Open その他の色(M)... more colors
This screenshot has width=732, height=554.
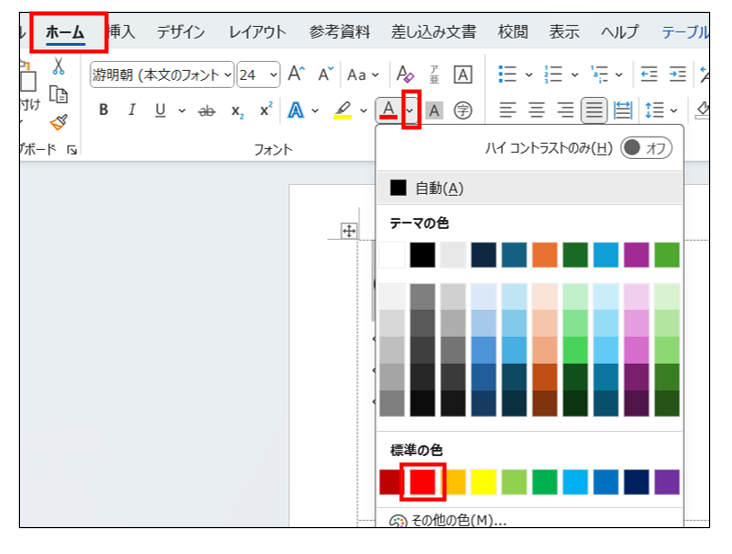click(x=529, y=519)
